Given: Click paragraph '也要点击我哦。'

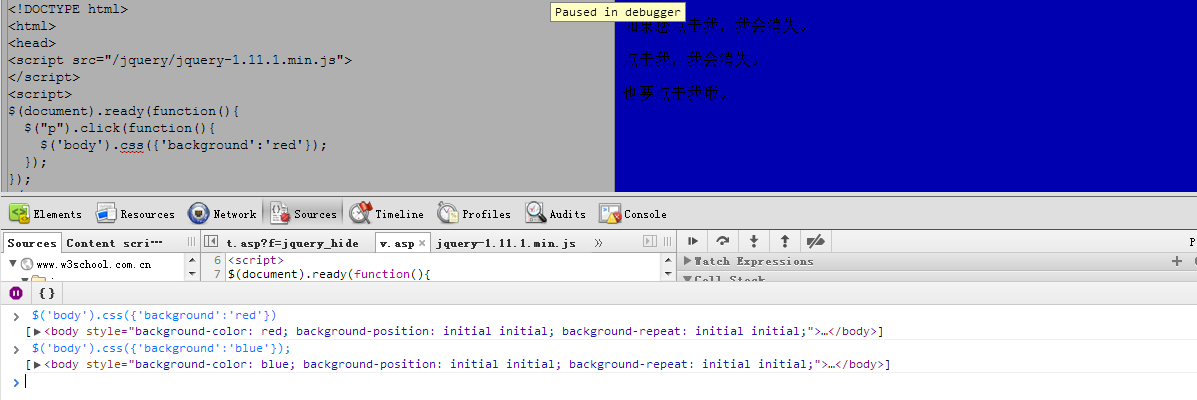Looking at the screenshot, I should click(676, 93).
